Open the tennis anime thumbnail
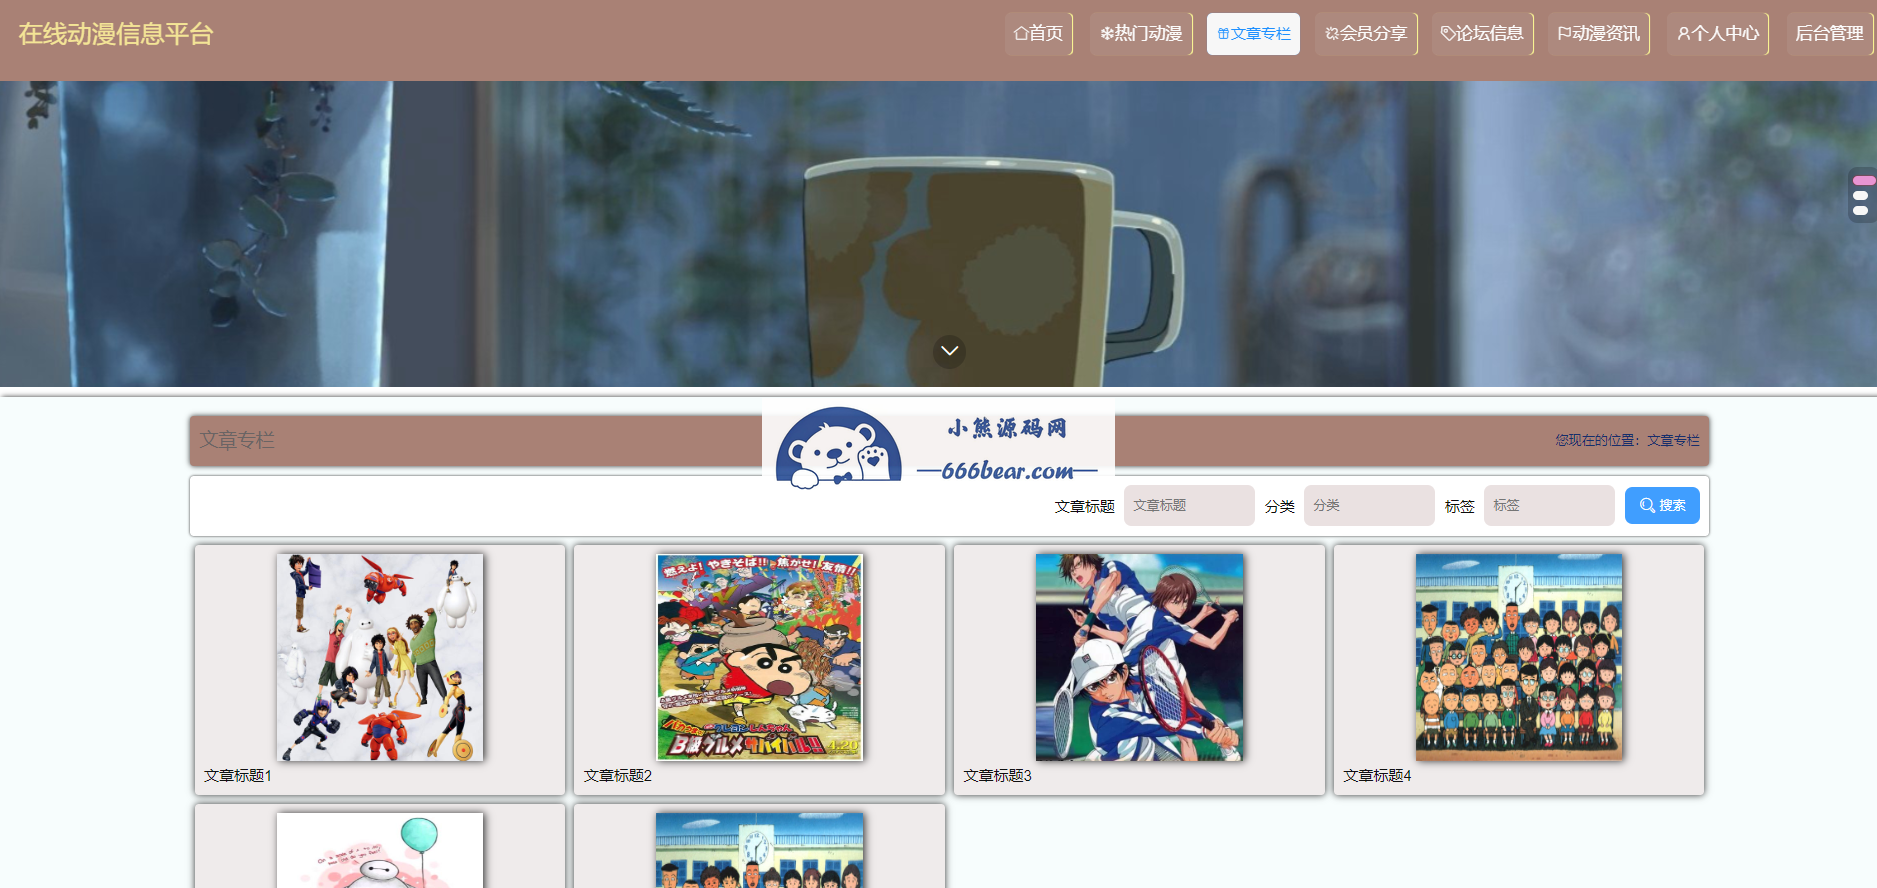 pyautogui.click(x=1139, y=657)
